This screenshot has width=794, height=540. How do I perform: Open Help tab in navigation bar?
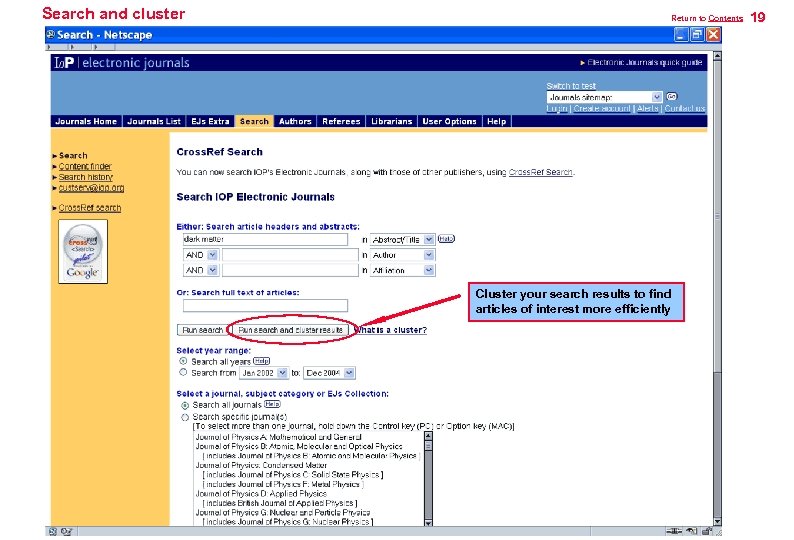tap(497, 121)
